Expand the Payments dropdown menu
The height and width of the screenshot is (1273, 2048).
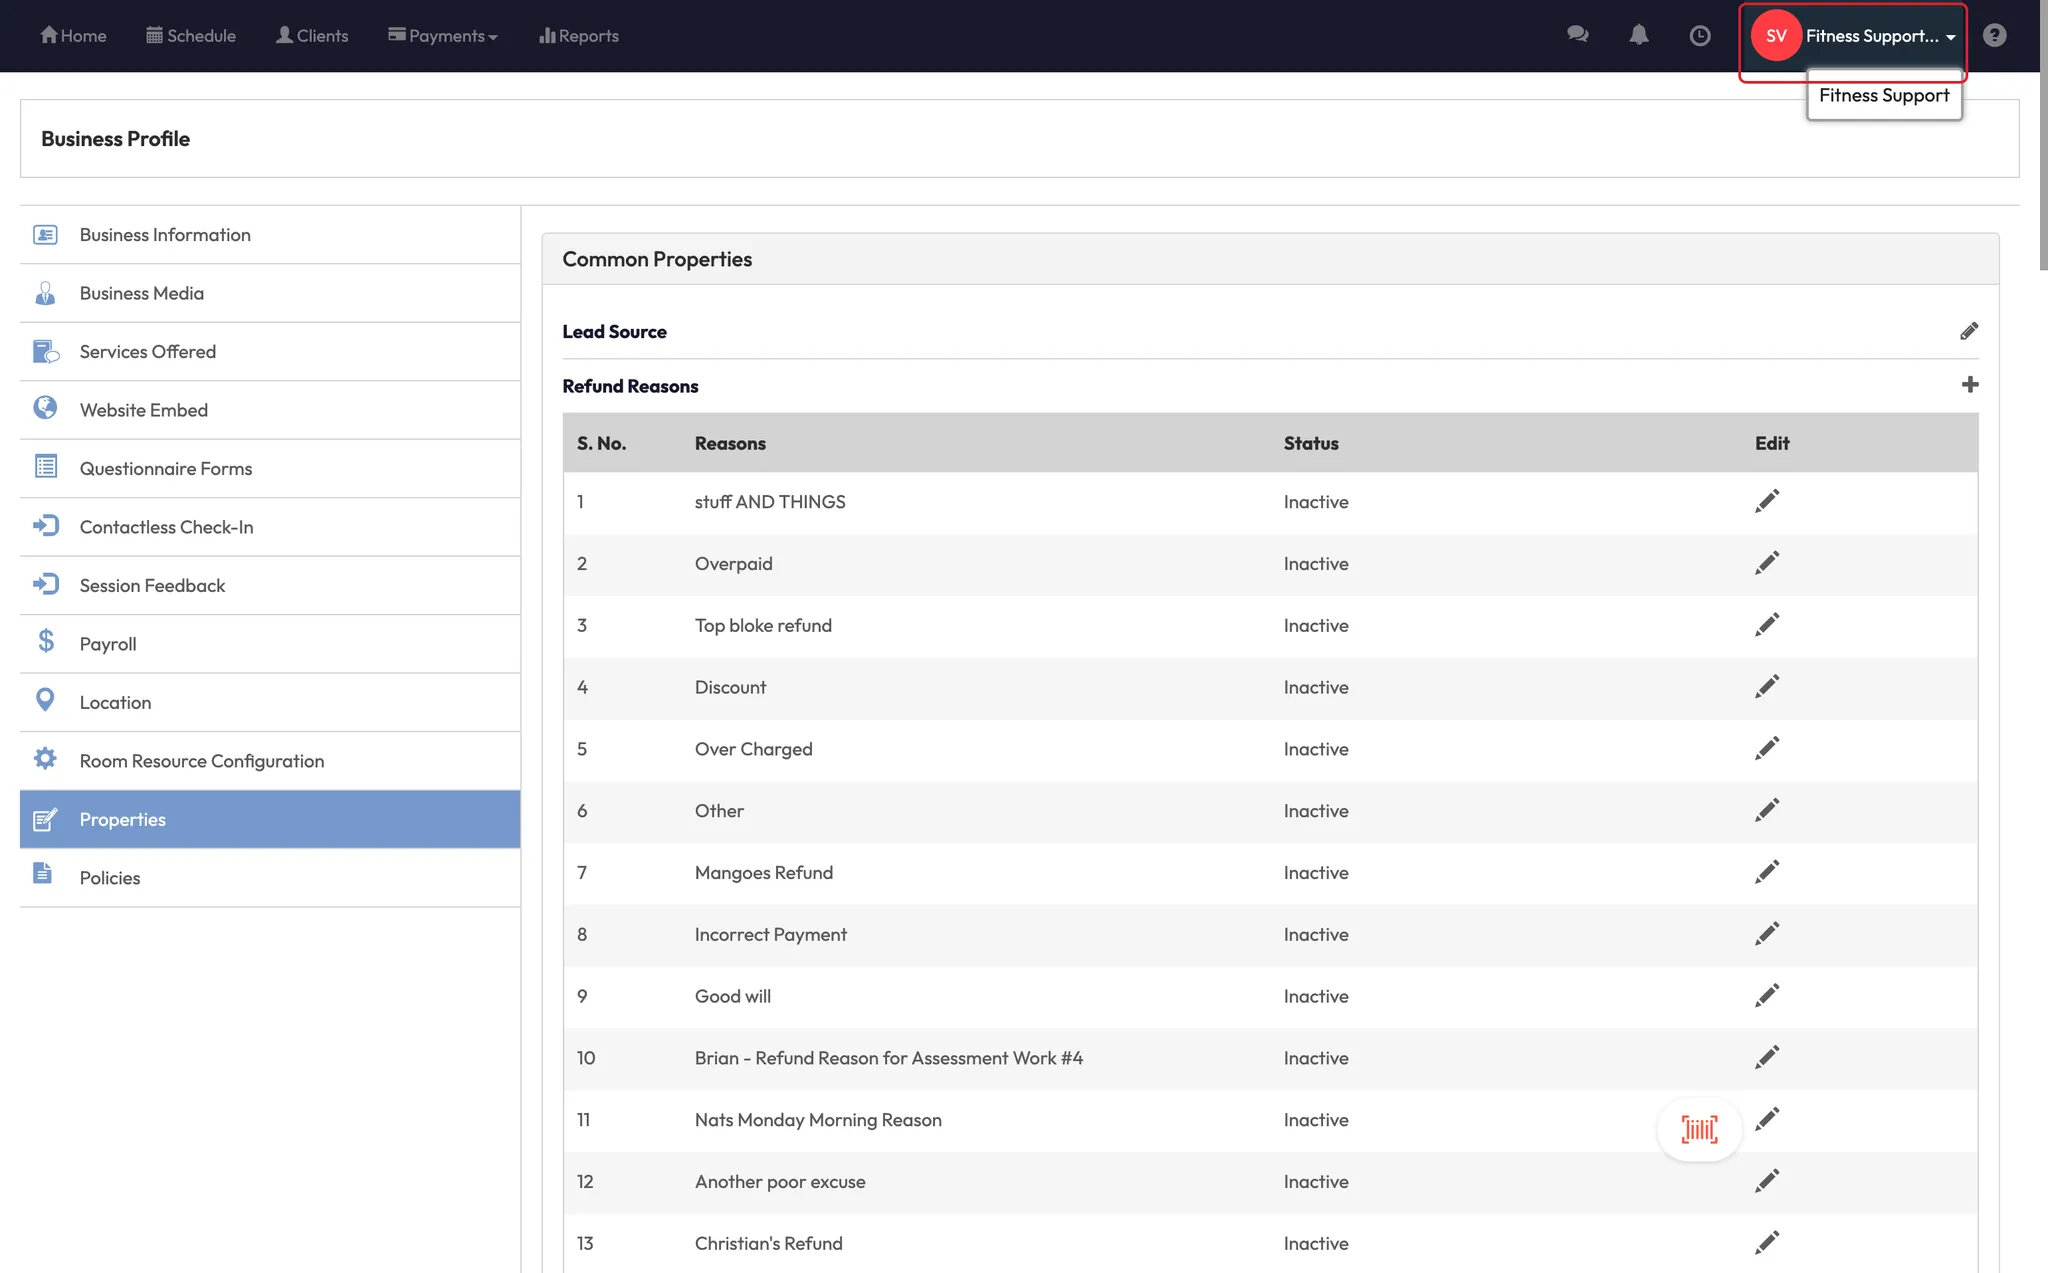pos(443,36)
